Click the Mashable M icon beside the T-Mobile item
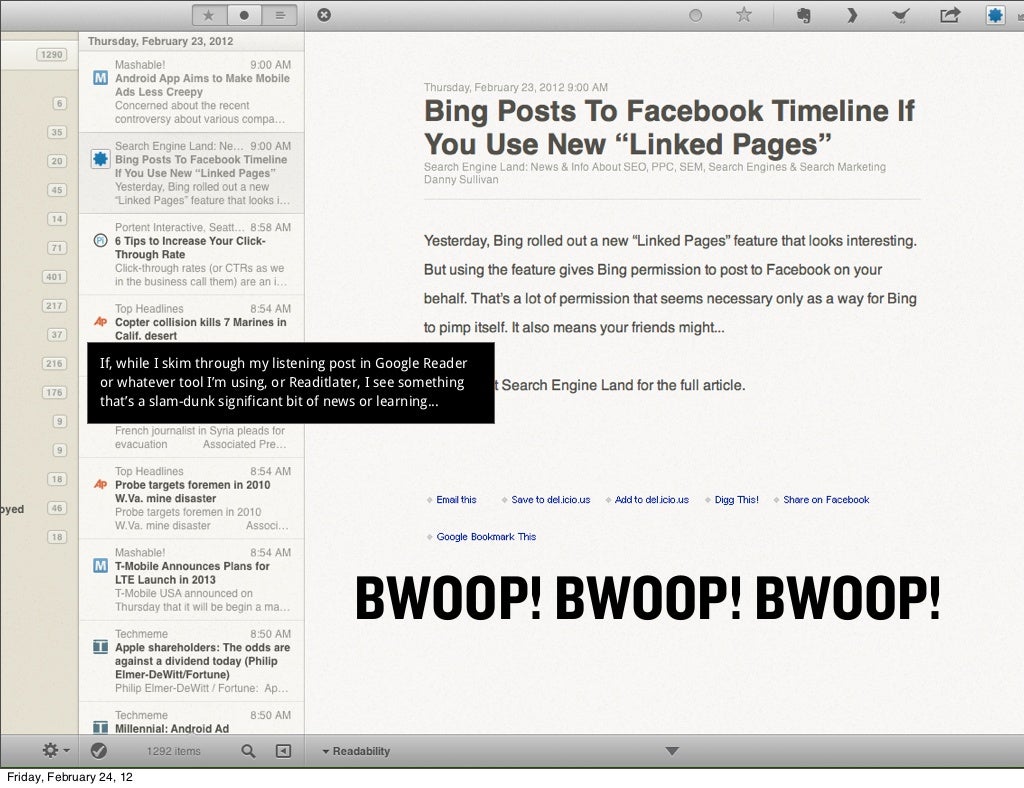This screenshot has width=1024, height=788. coord(100,565)
